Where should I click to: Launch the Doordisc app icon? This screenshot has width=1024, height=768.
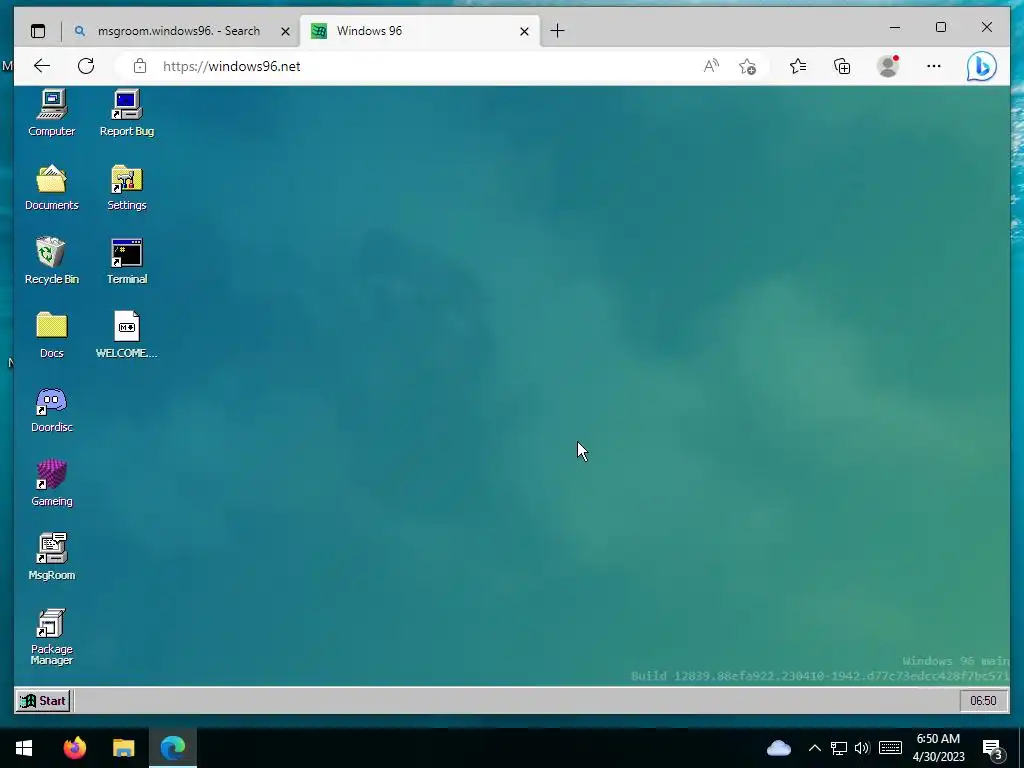tap(52, 409)
